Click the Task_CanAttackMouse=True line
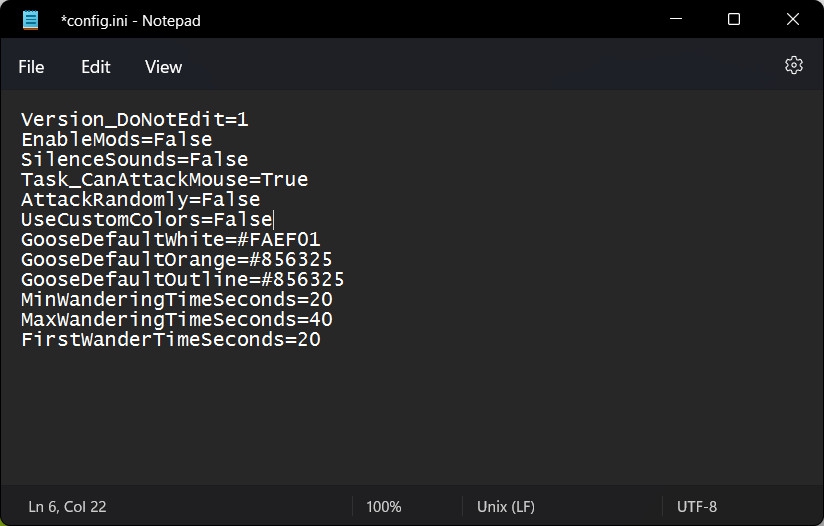Screen dimensions: 824x526 [x=164, y=180]
